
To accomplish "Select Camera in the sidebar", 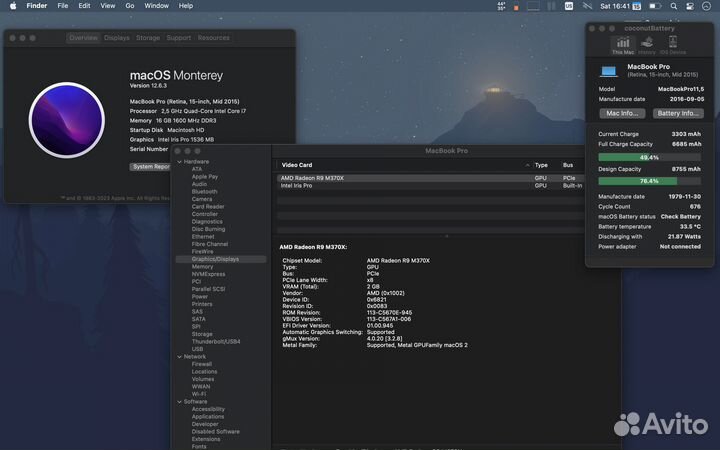I will point(202,199).
